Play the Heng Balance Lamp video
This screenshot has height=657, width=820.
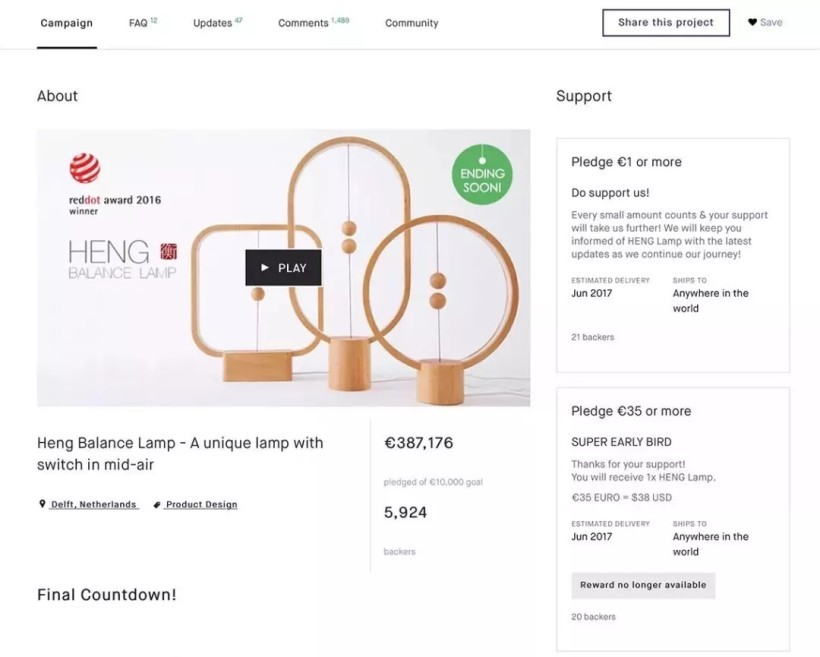(283, 268)
